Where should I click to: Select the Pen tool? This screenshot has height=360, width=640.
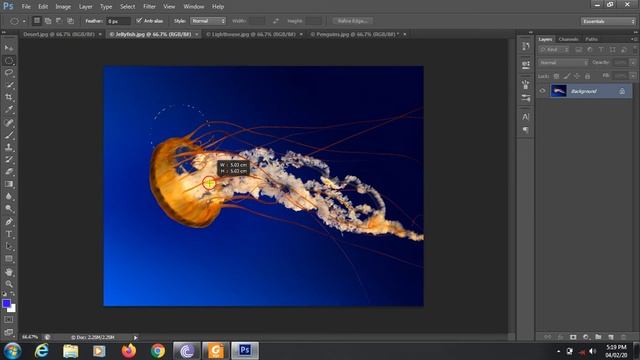[x=9, y=222]
